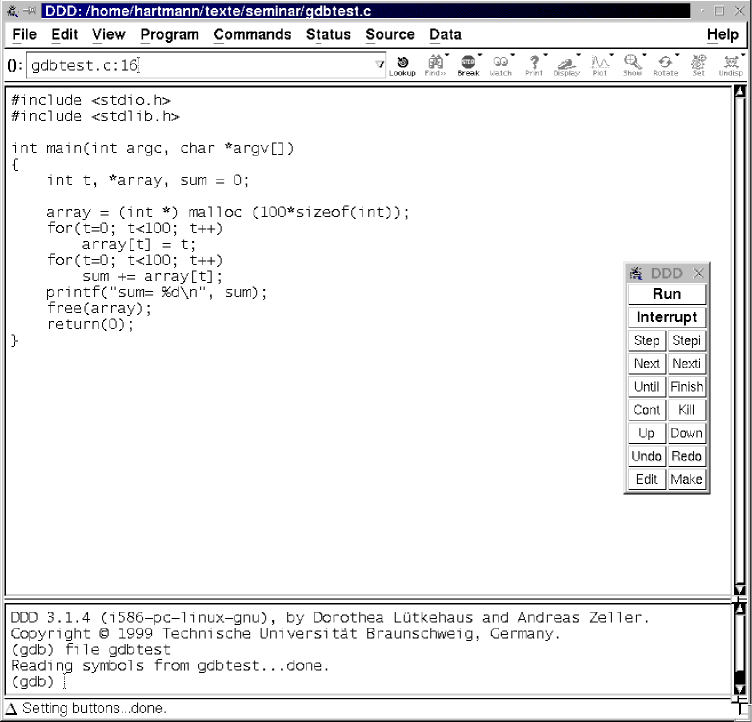Click the "array[t] = t;" line
The image size is (752, 722).
[139, 244]
